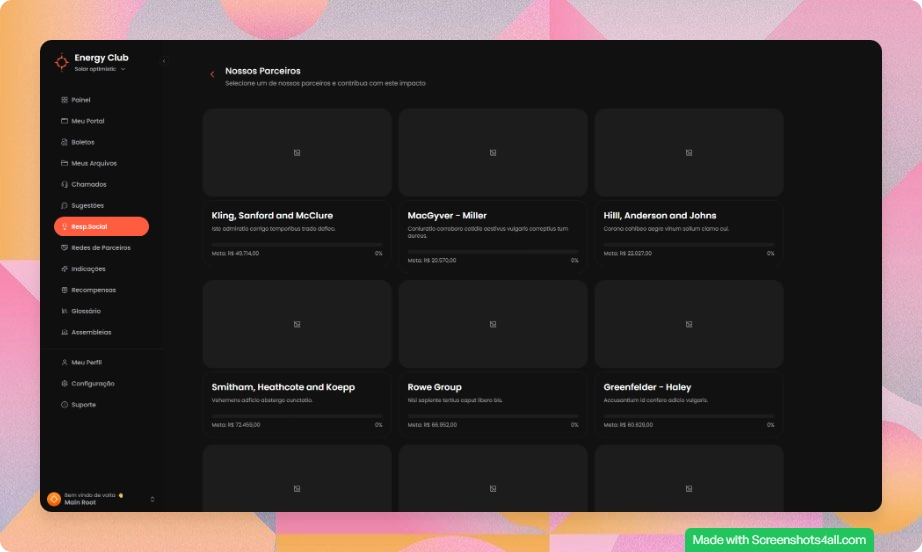Expand the Solar optimistic dropdown
The image size is (922, 552).
[123, 69]
